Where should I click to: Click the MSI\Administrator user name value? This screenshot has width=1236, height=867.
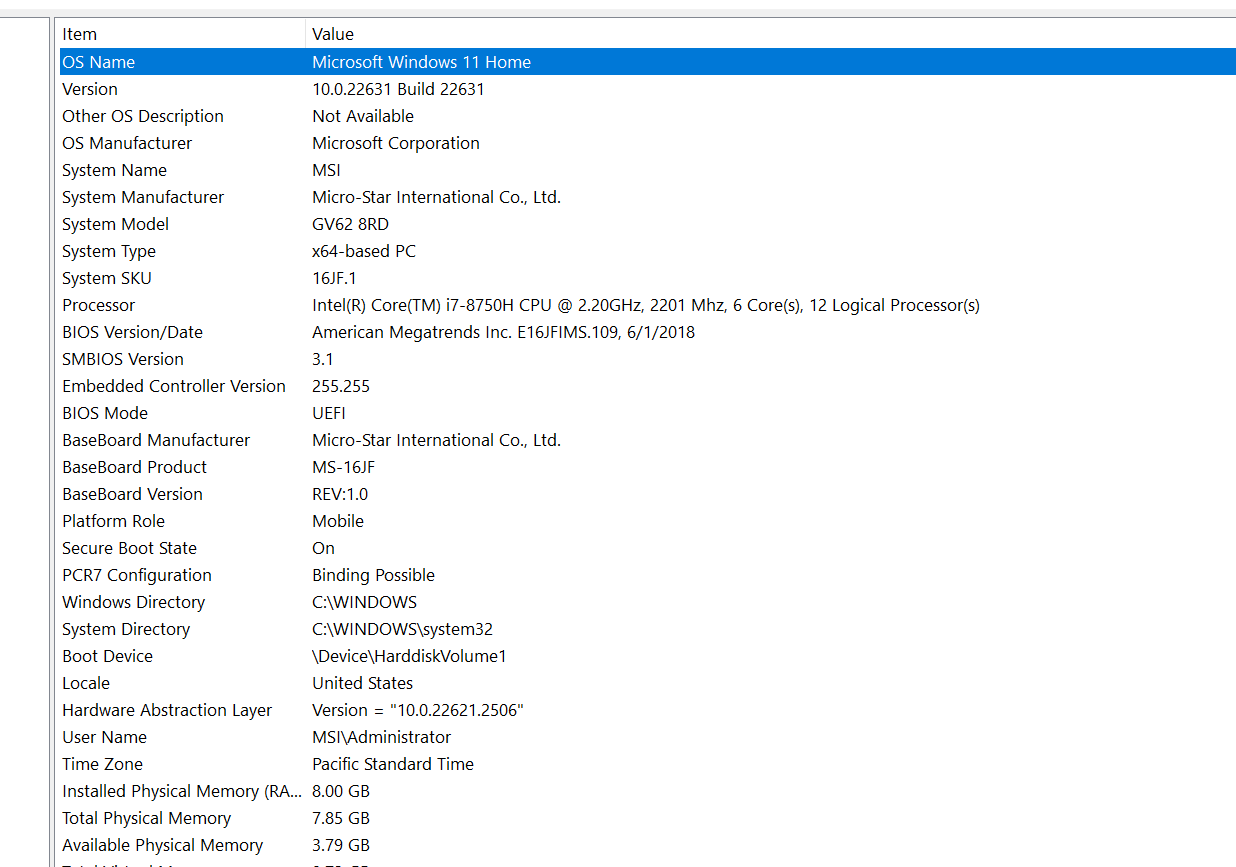pyautogui.click(x=381, y=737)
